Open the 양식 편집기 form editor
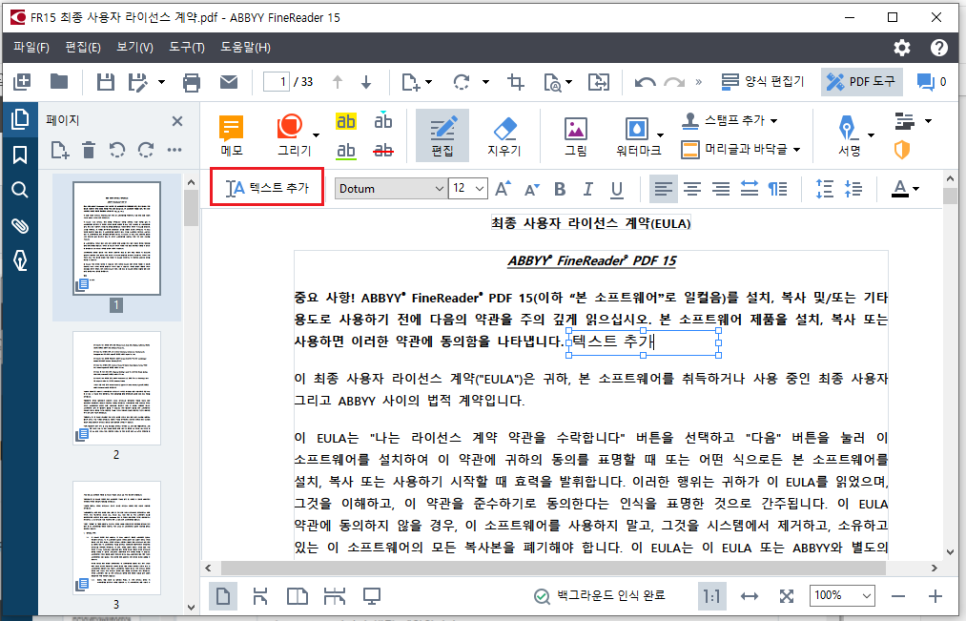The image size is (966, 621). (x=763, y=81)
